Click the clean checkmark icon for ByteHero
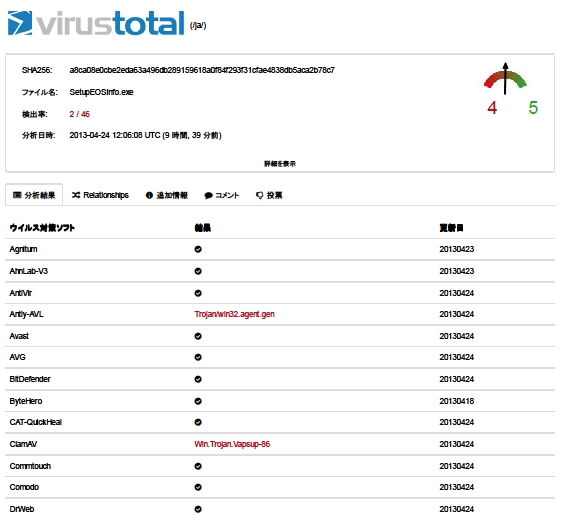Viewport: 574px width, 528px height. [x=198, y=401]
